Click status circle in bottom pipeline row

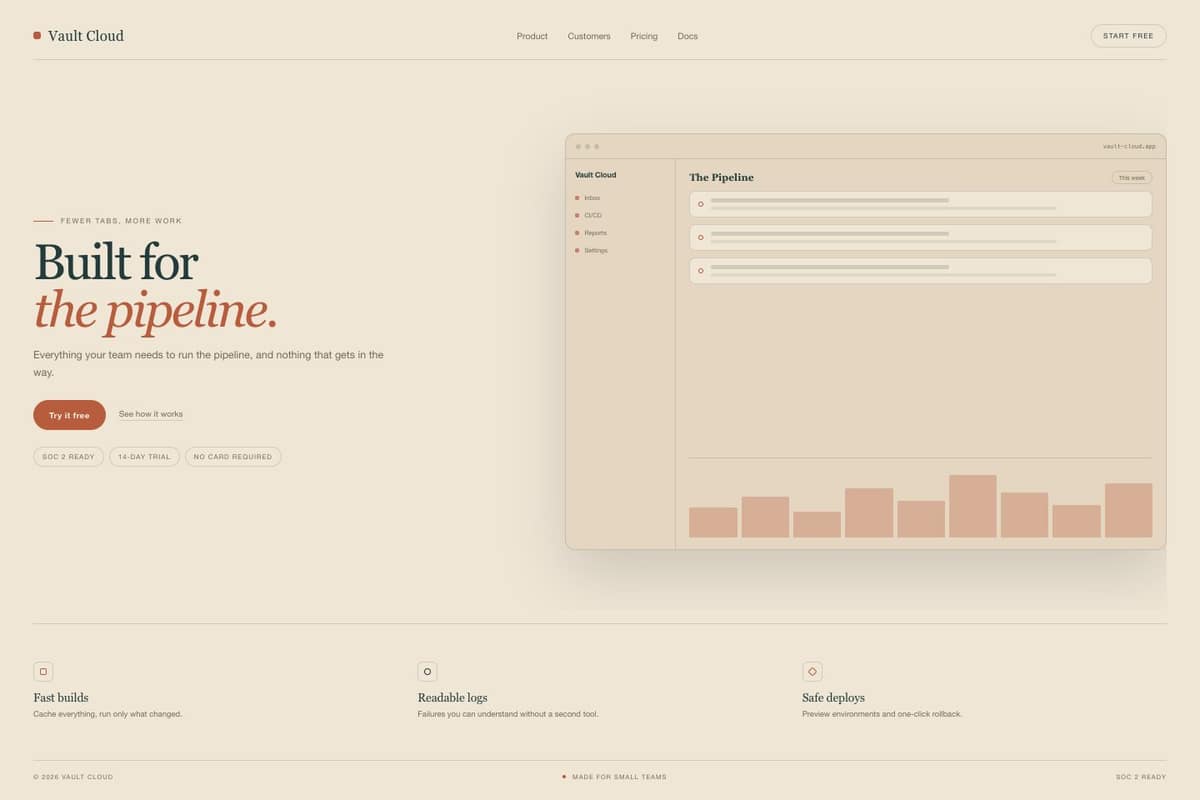pos(700,270)
